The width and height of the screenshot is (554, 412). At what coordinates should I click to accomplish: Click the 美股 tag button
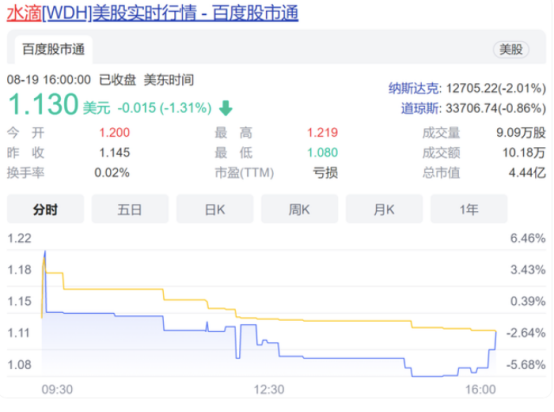click(511, 49)
